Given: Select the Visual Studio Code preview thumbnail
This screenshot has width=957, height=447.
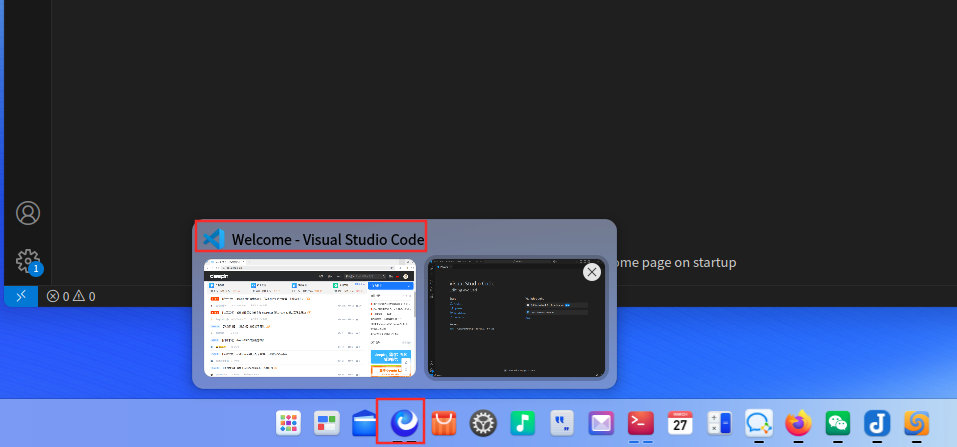Looking at the screenshot, I should click(x=516, y=318).
